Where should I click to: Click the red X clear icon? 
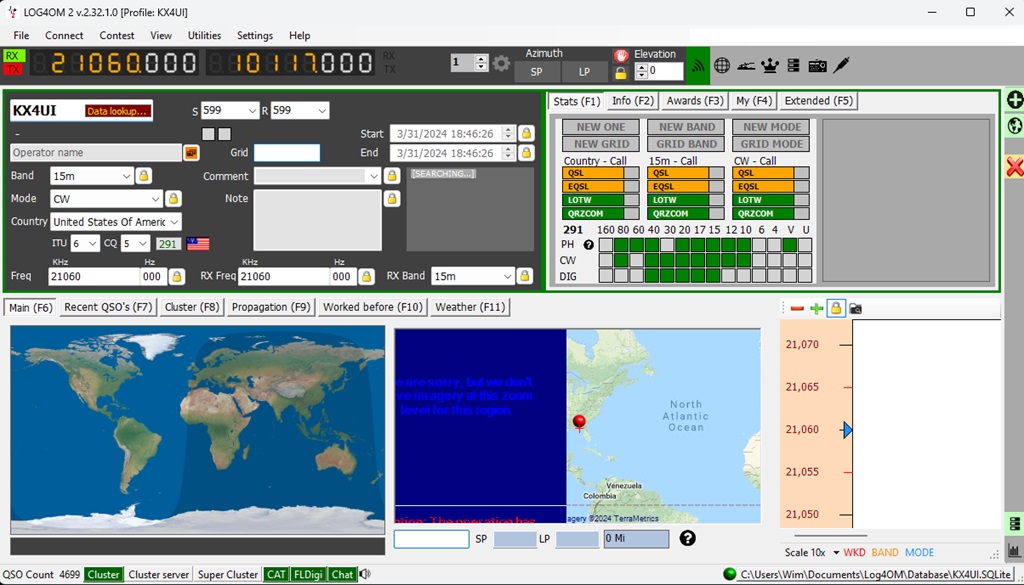click(x=1014, y=166)
